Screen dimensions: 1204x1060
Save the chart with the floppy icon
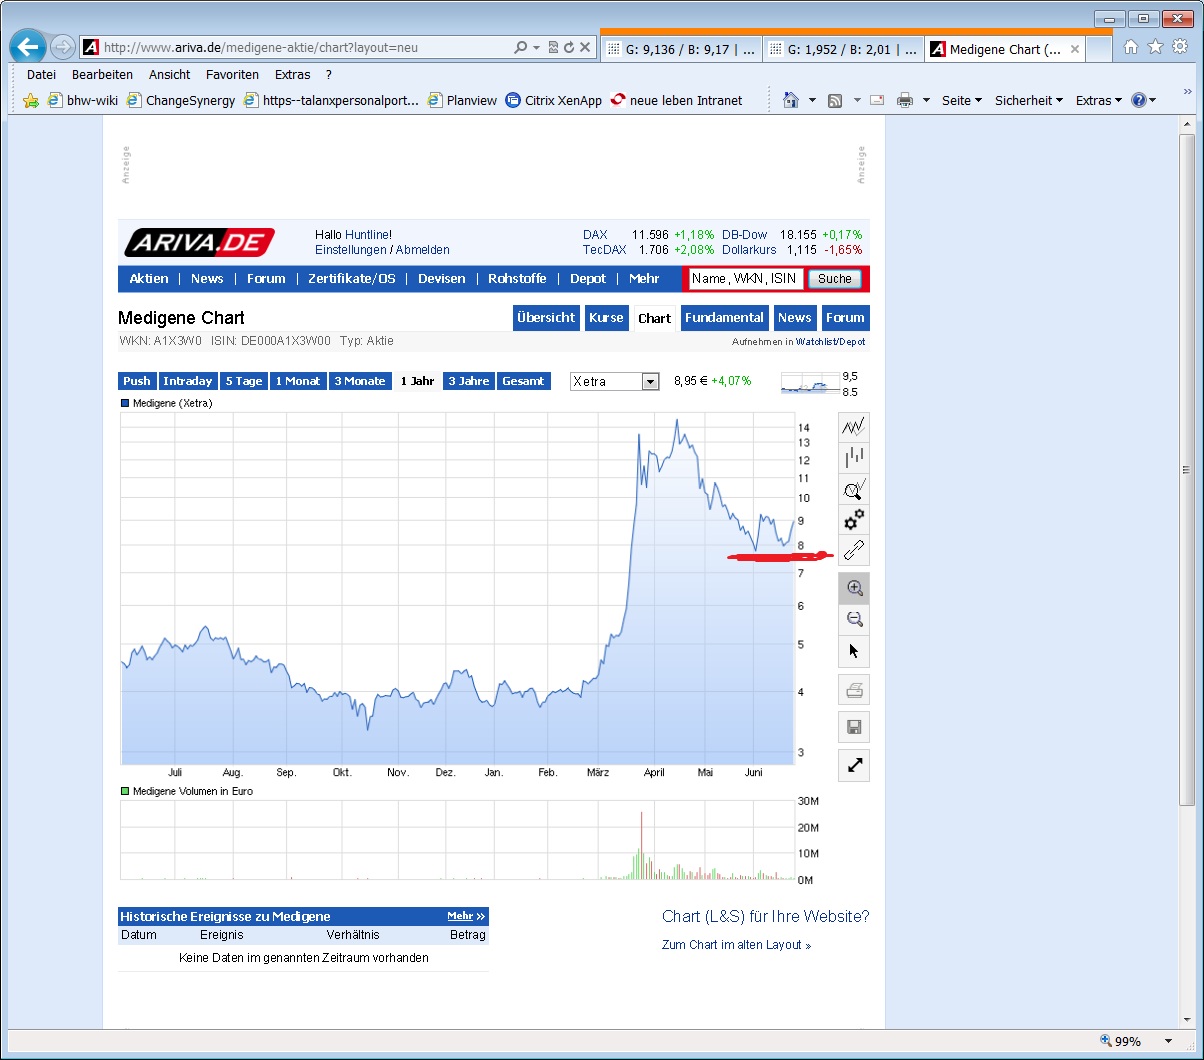[x=853, y=727]
